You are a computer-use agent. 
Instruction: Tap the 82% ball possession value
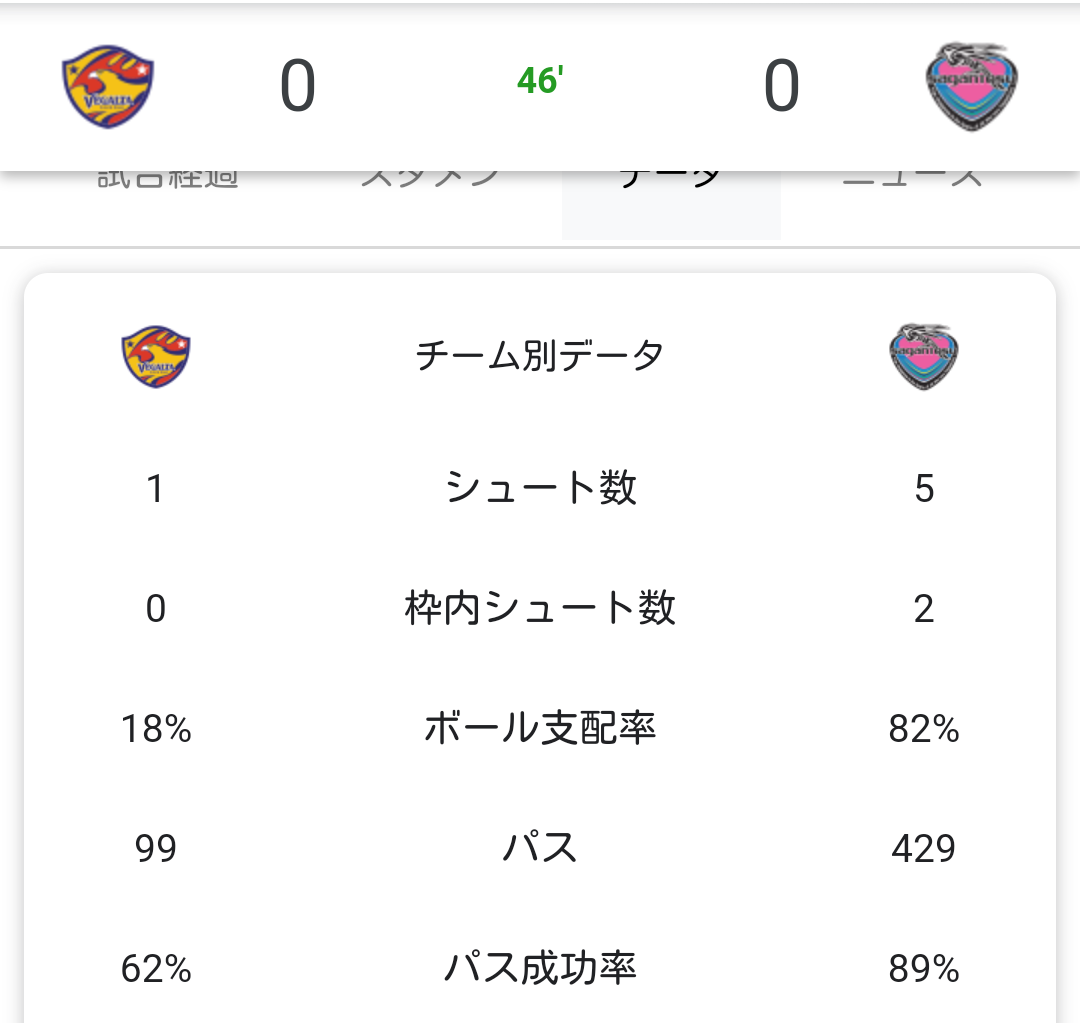923,729
